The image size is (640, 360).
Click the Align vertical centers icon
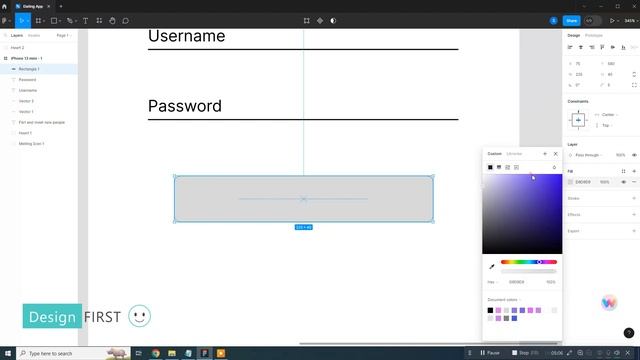(613, 47)
